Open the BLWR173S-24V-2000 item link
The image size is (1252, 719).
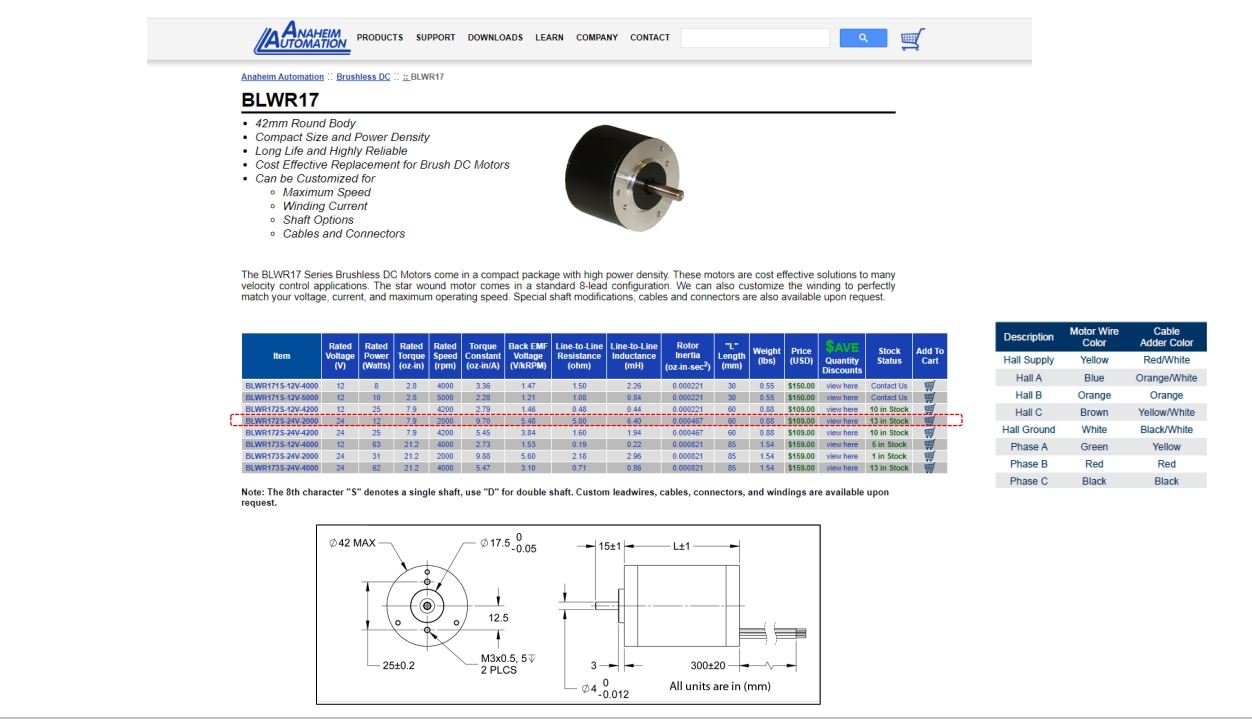(x=282, y=456)
